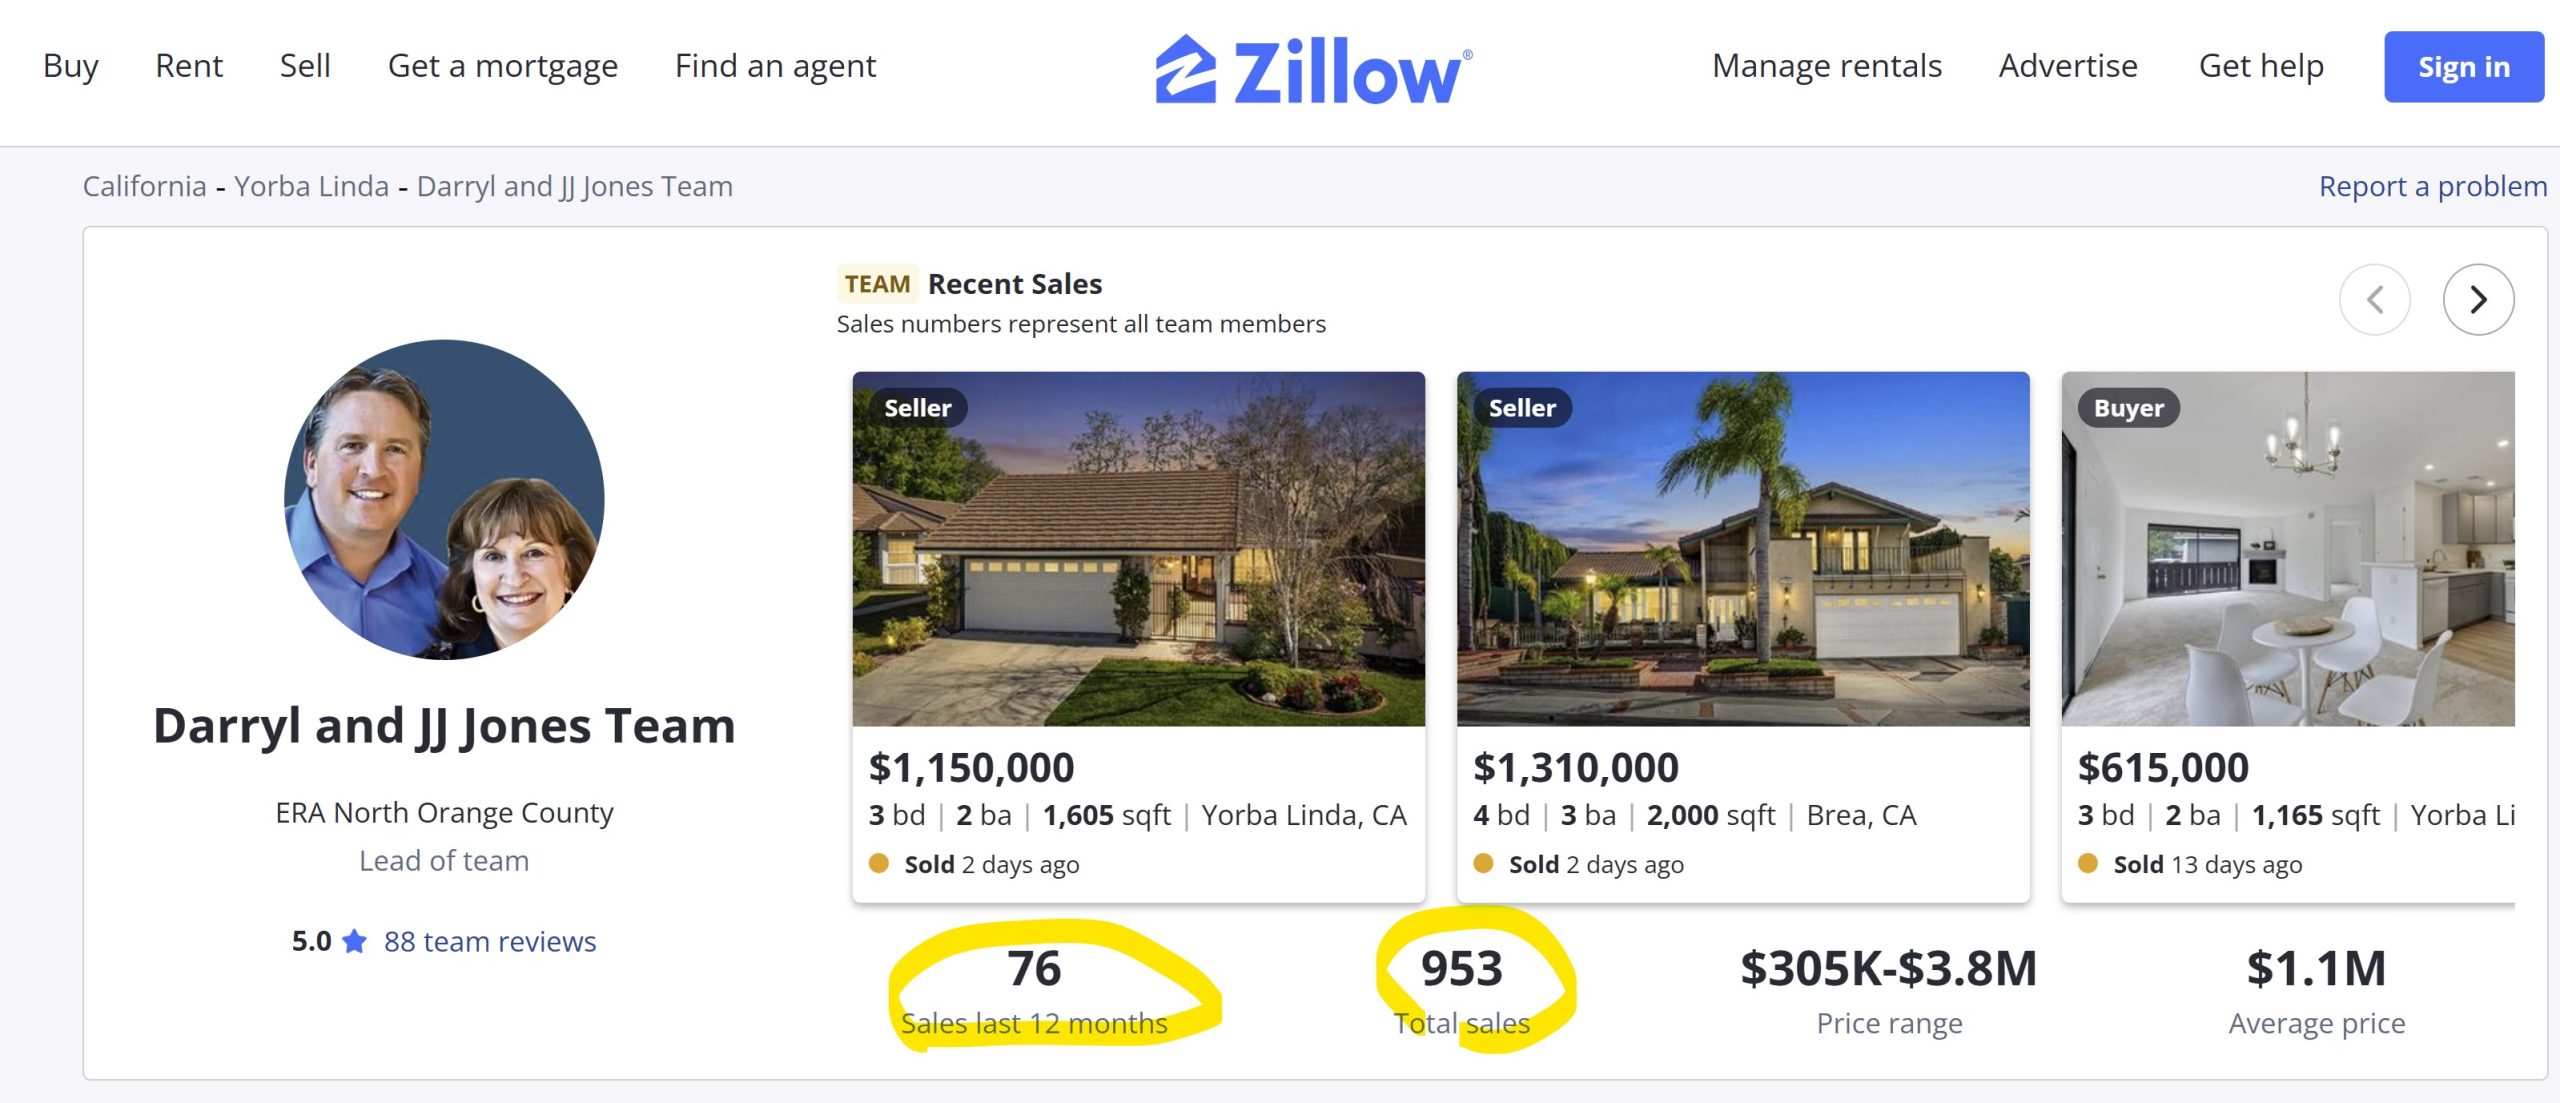Image resolution: width=2560 pixels, height=1103 pixels.
Task: Open the $1,310,000 Brea listing photo
Action: [x=1742, y=548]
